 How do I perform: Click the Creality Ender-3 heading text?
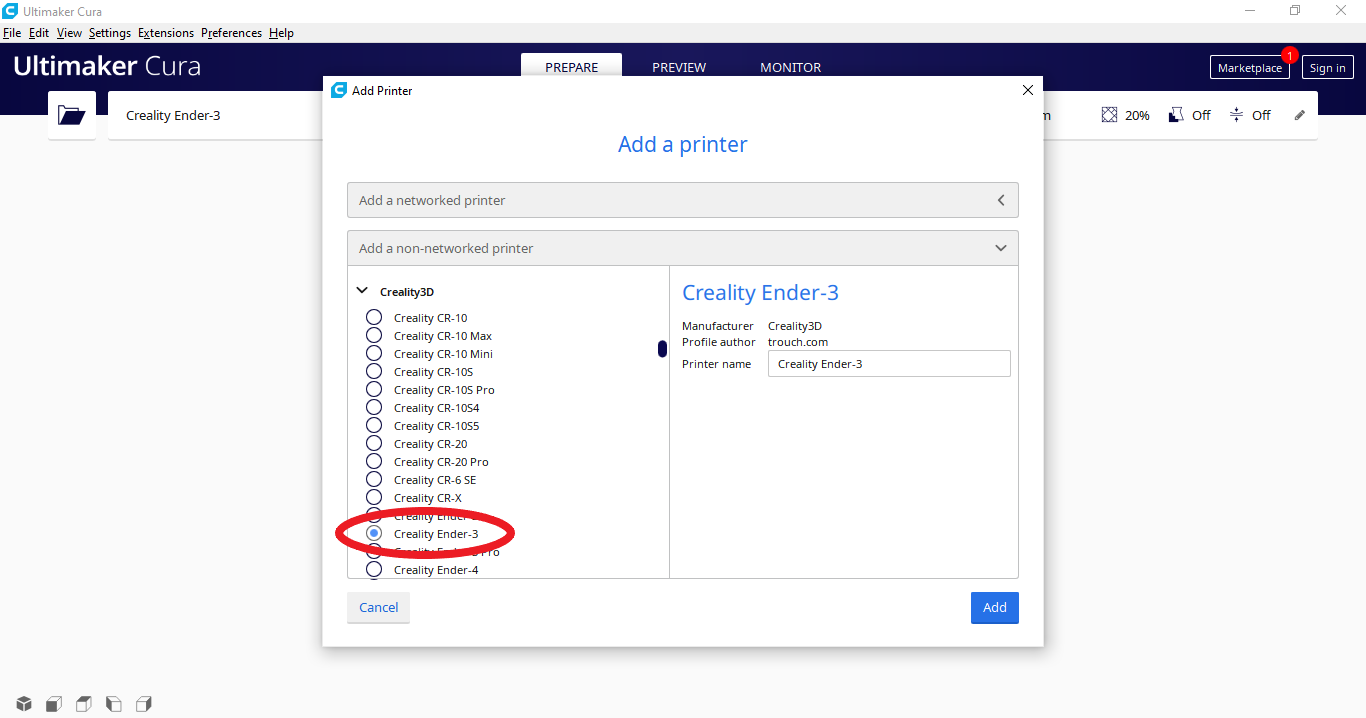pyautogui.click(x=760, y=293)
